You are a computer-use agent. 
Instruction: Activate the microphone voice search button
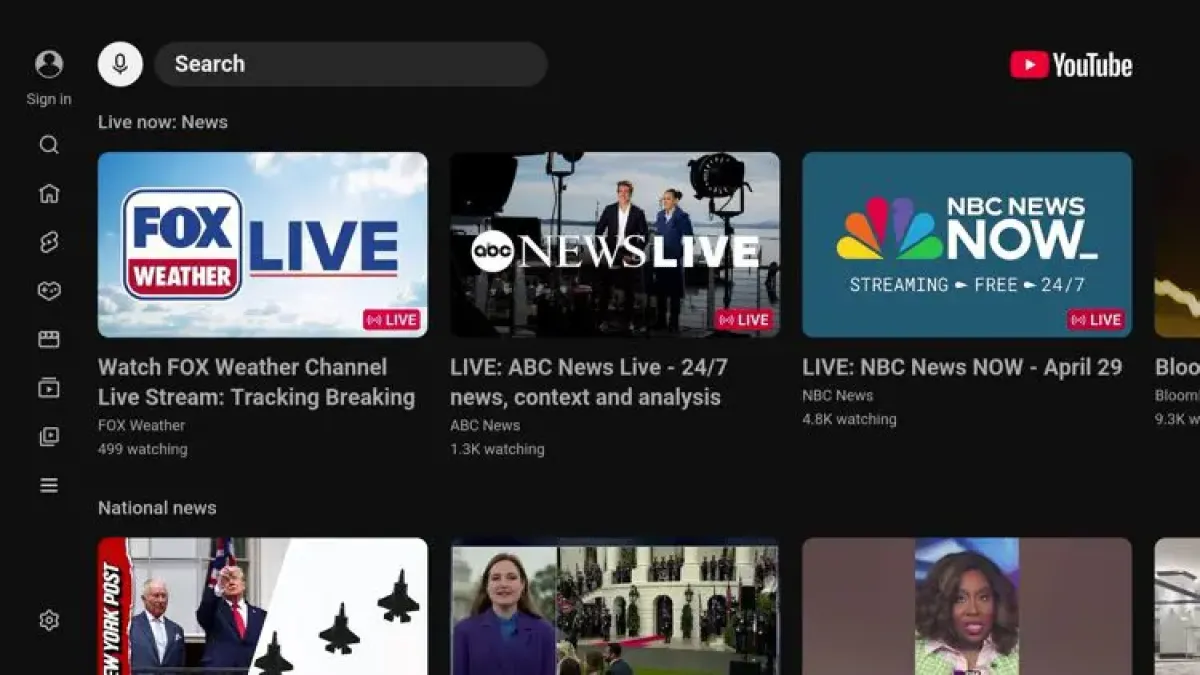click(120, 64)
